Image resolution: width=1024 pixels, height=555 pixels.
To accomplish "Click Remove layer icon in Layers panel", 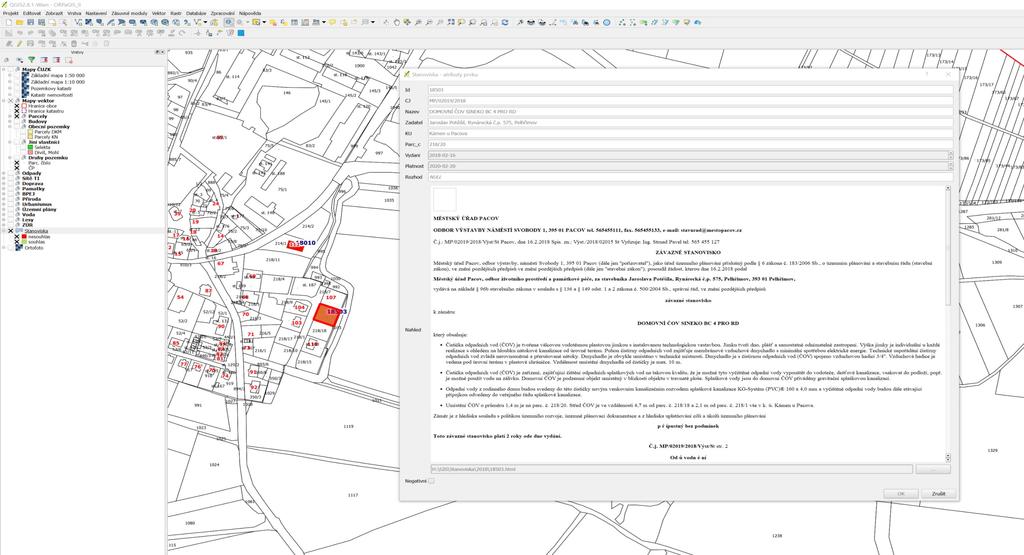I will [x=68, y=59].
